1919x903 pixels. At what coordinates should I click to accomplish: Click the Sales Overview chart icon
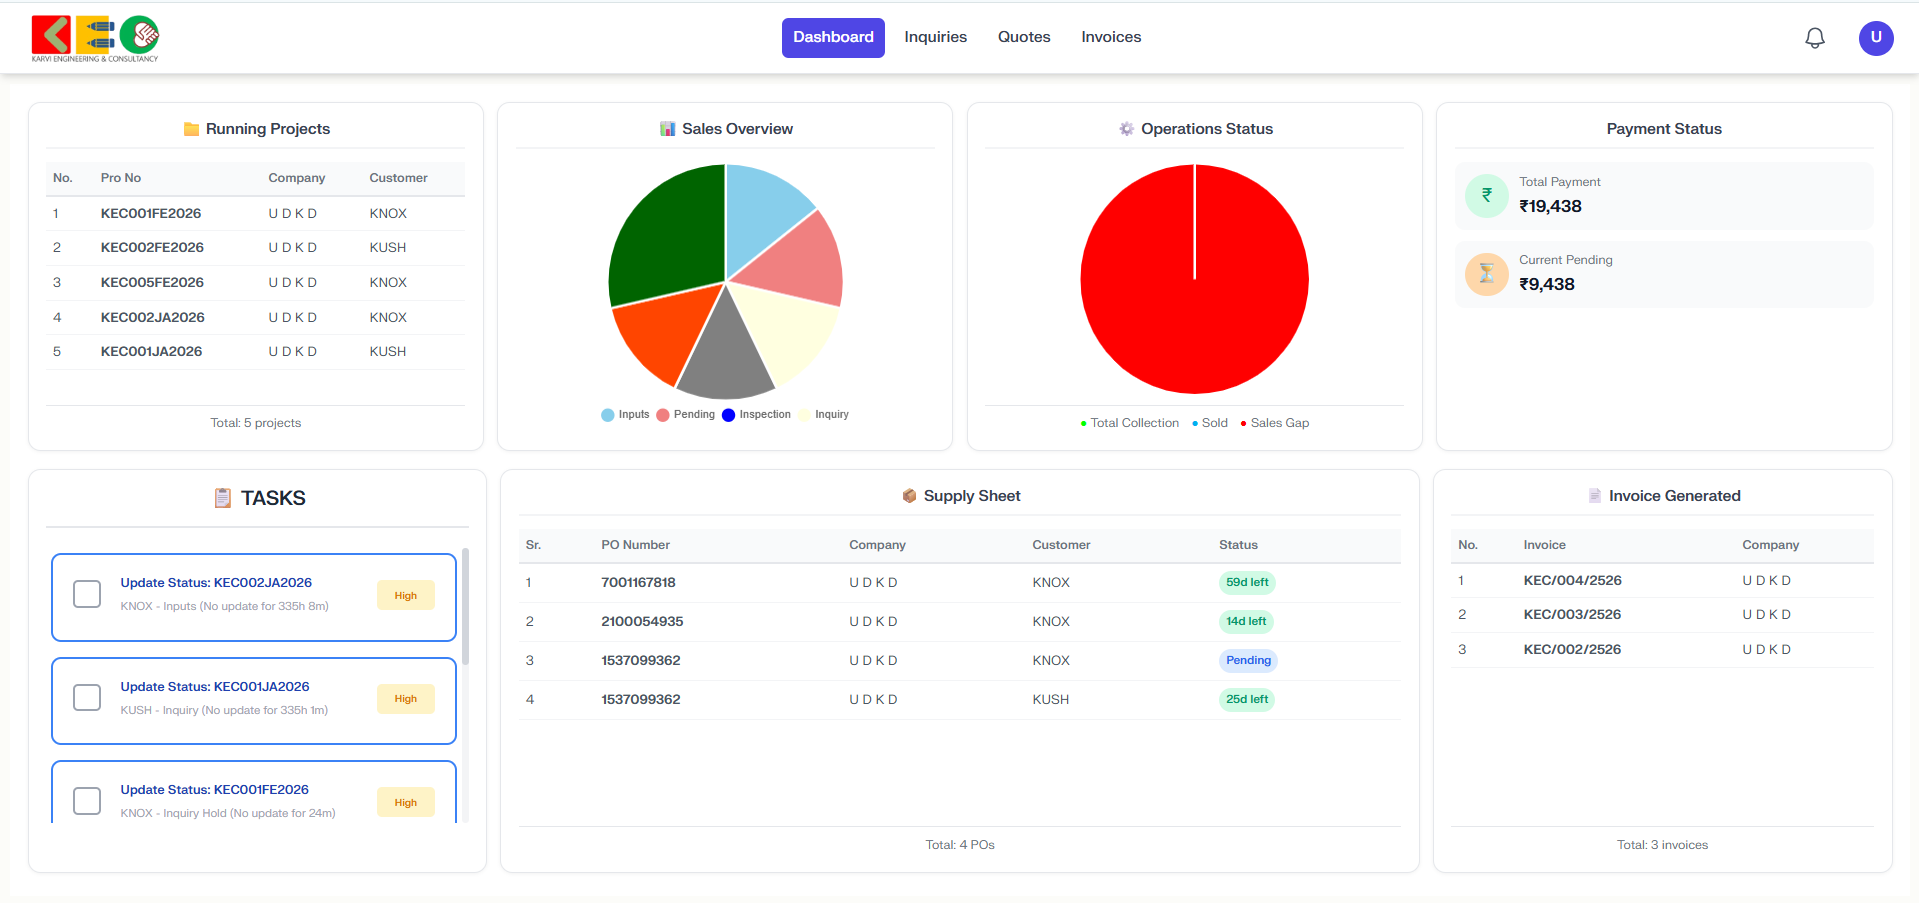point(667,129)
